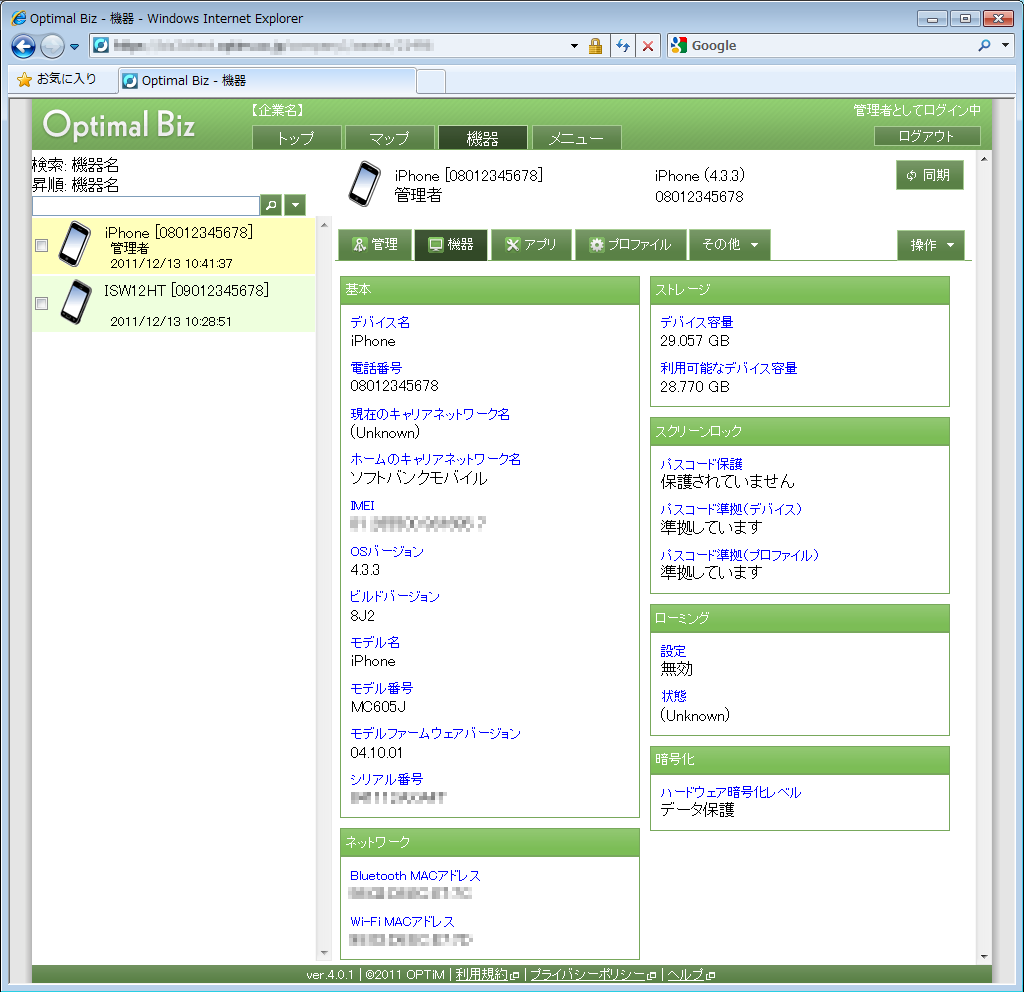The width and height of the screenshot is (1024, 992).
Task: Select the ISW12HT [09012345678] device row
Action: [x=174, y=304]
